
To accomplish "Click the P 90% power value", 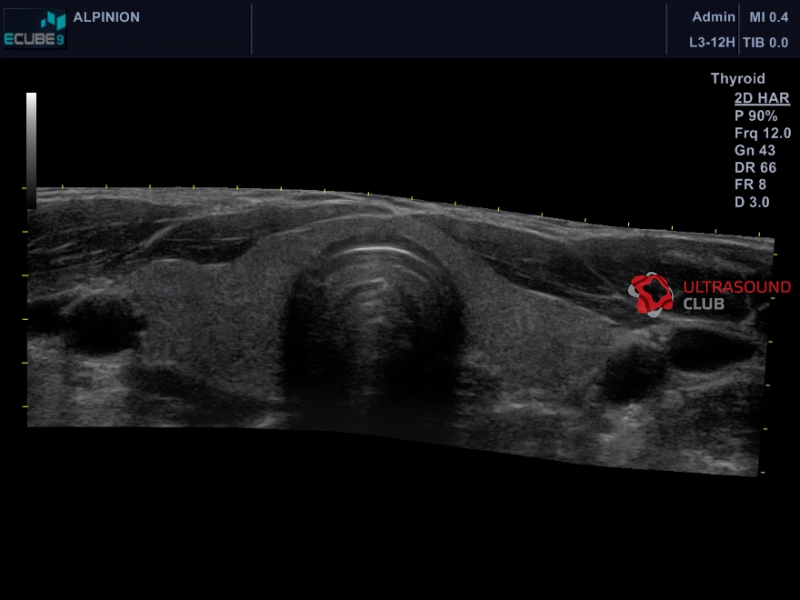I will (x=756, y=116).
